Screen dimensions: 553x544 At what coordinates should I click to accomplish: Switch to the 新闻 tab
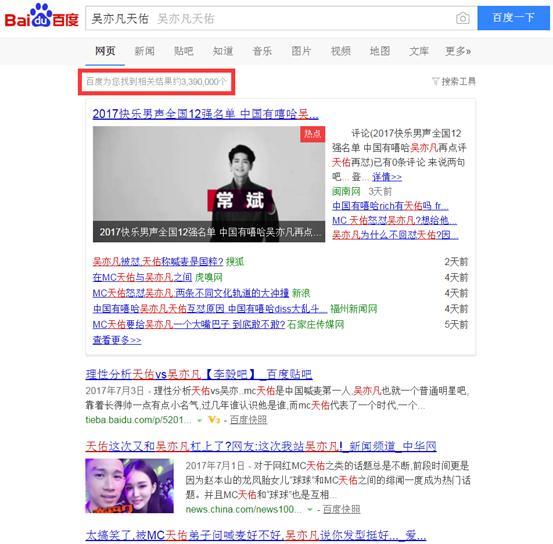[145, 51]
